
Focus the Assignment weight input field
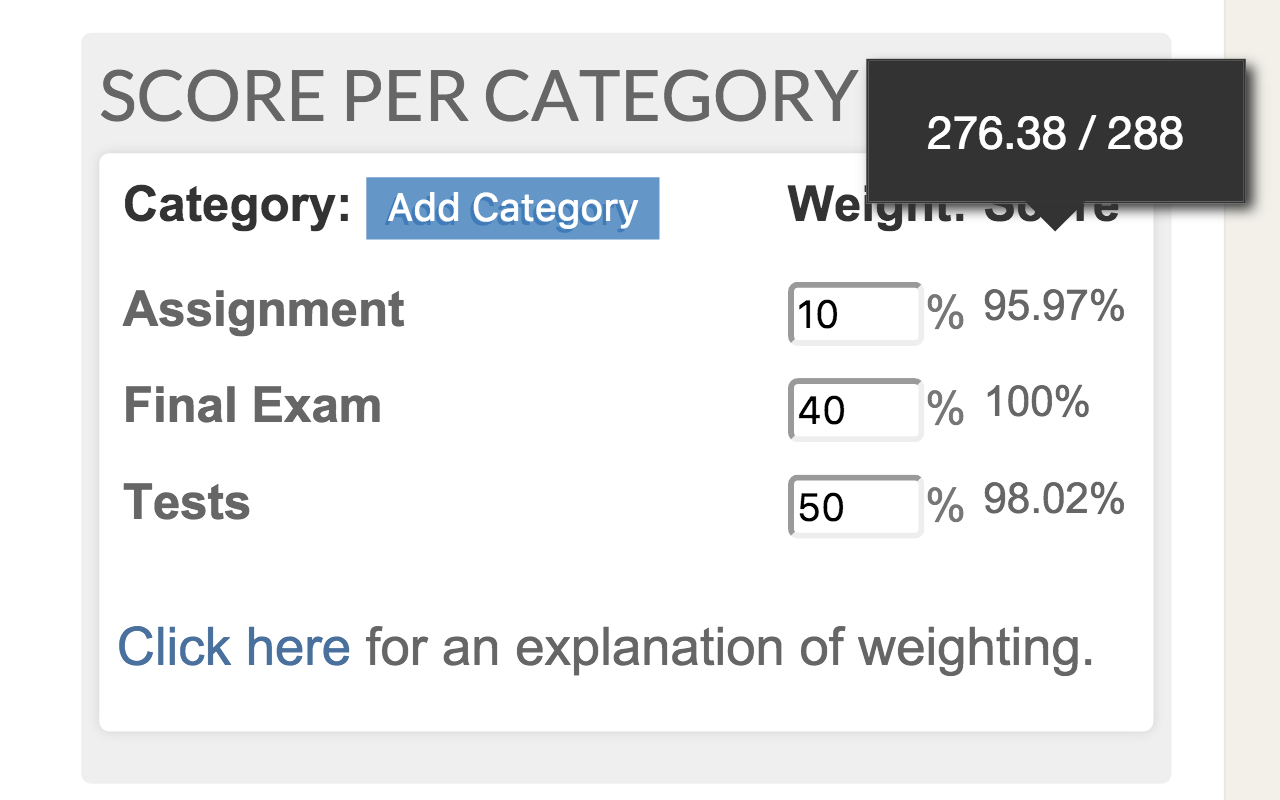click(x=855, y=314)
